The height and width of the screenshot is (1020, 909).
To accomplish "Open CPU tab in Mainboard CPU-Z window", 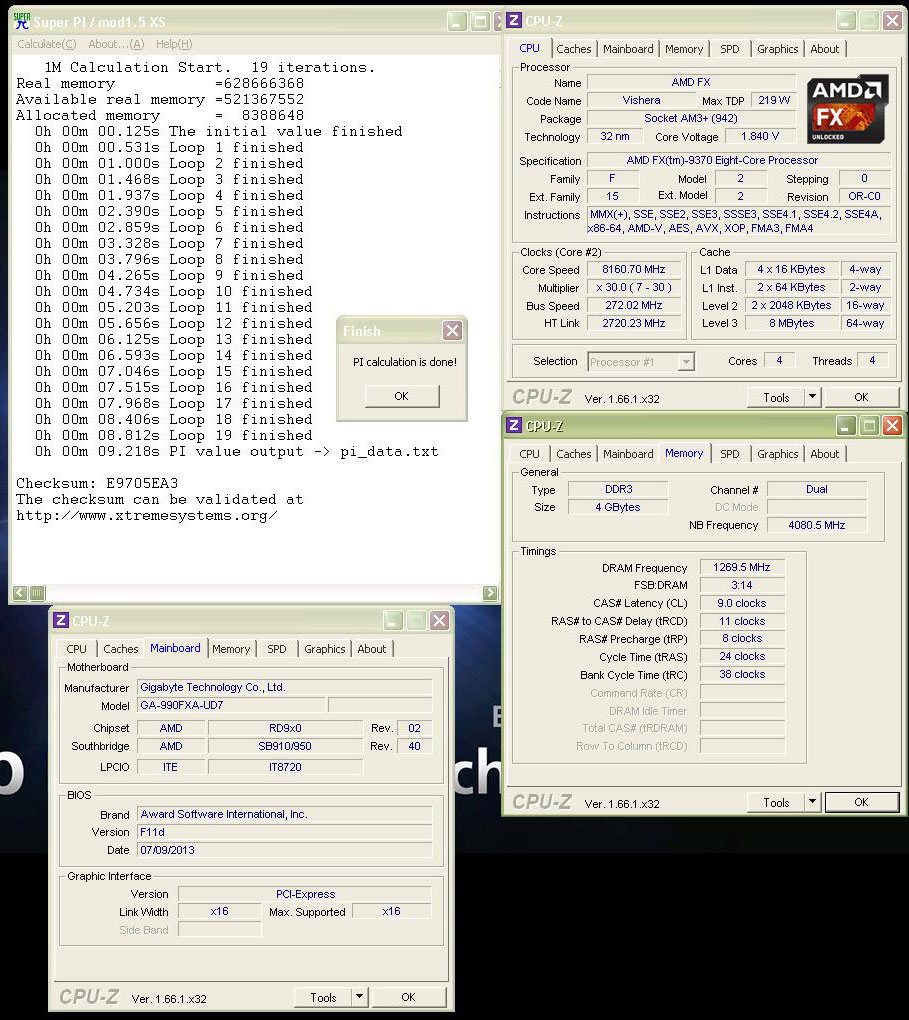I will pyautogui.click(x=76, y=649).
